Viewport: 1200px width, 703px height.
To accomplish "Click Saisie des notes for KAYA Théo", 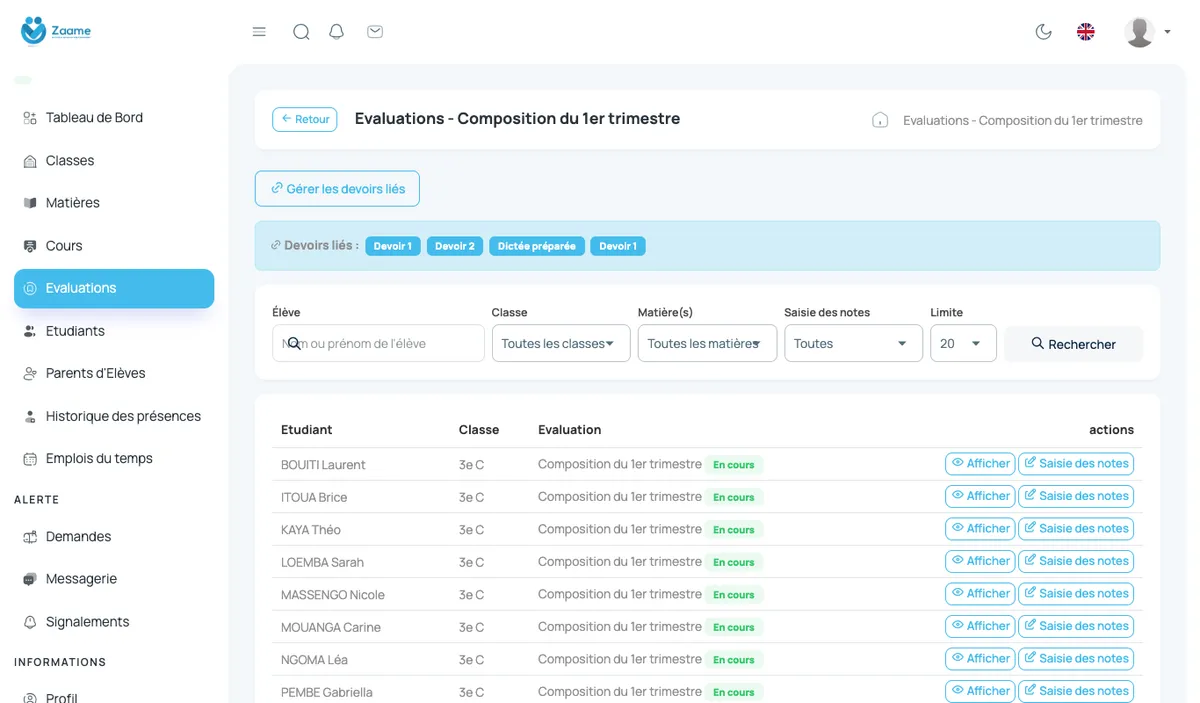I will (1076, 529).
